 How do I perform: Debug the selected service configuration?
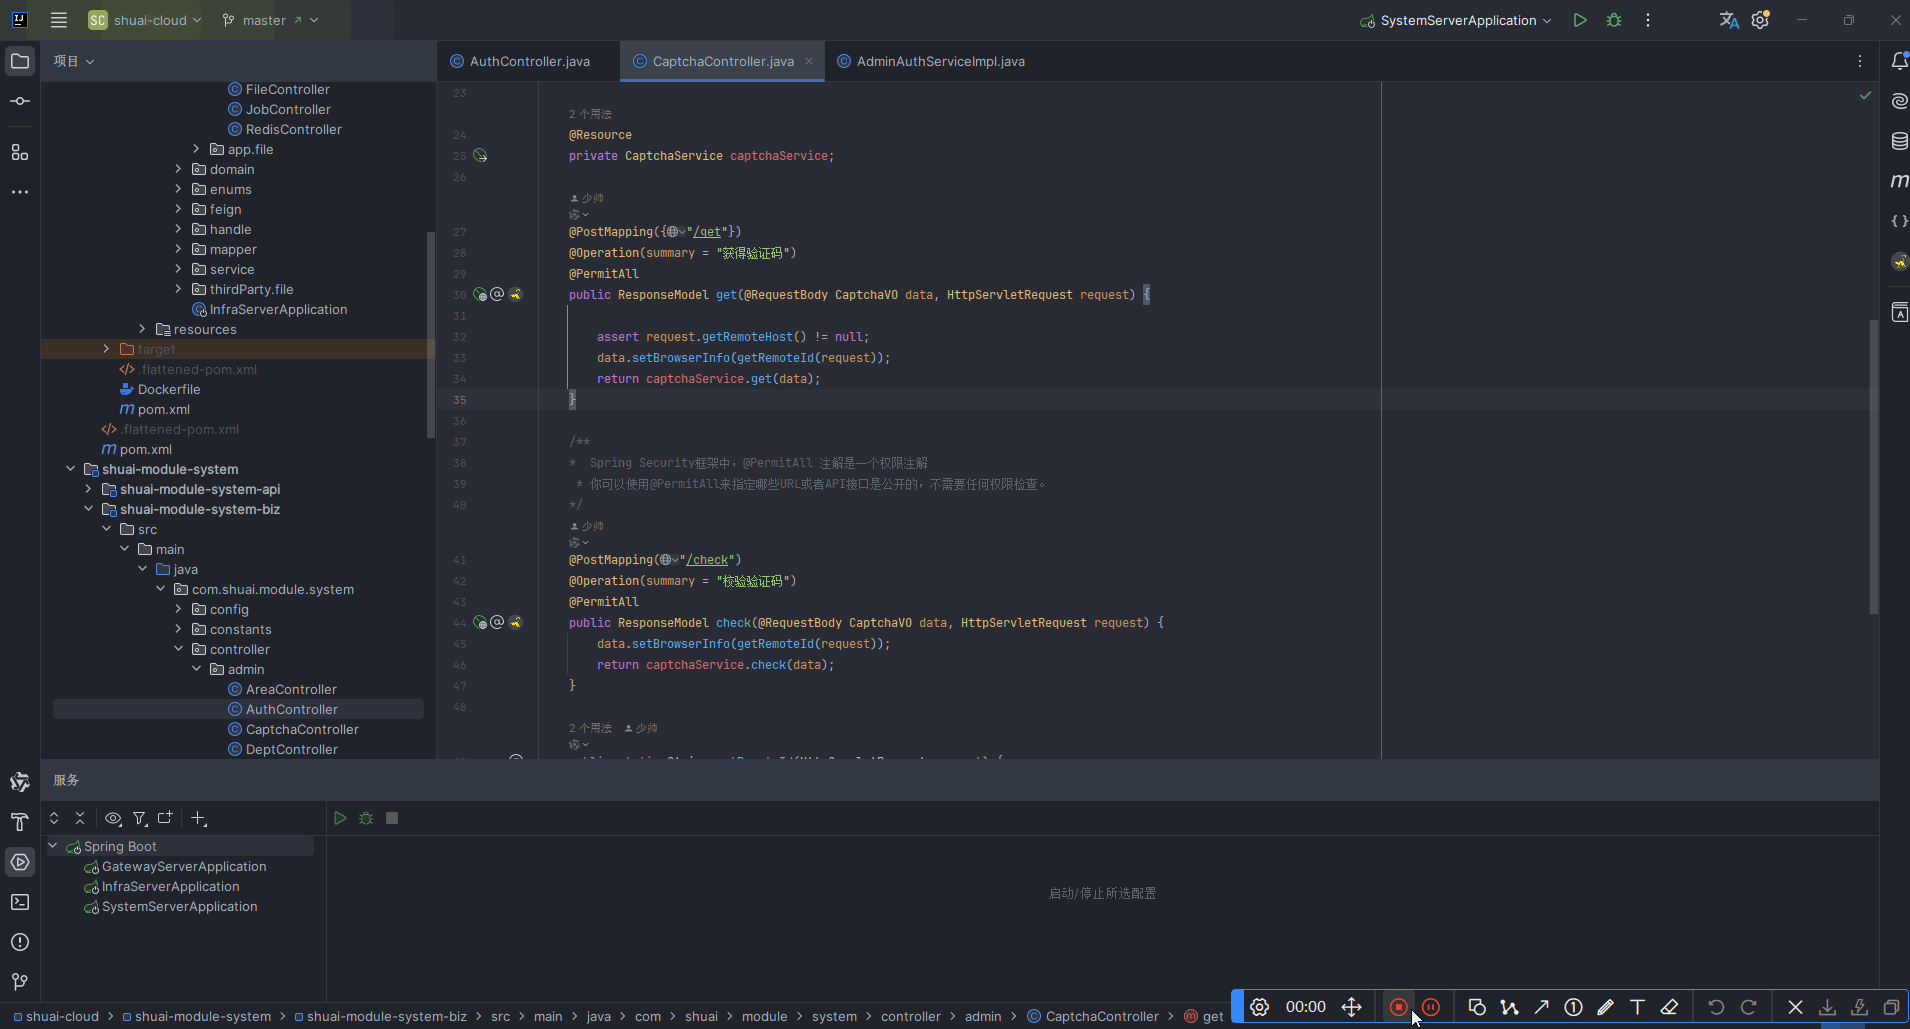(x=366, y=818)
